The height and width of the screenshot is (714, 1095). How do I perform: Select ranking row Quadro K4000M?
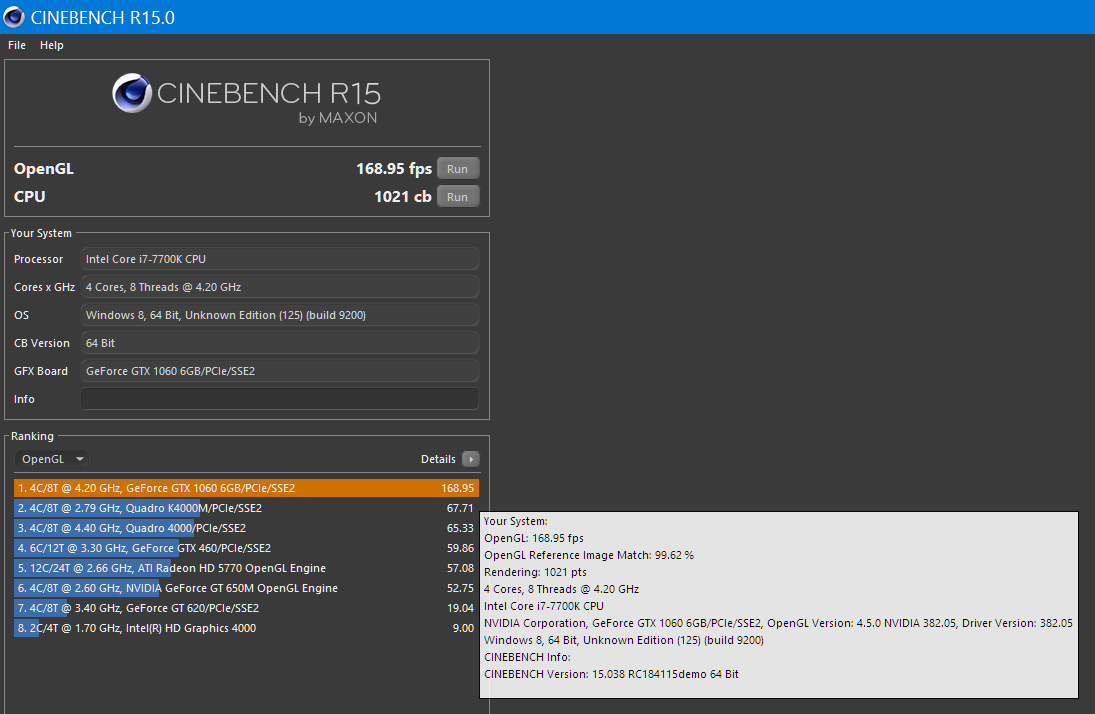pyautogui.click(x=247, y=508)
